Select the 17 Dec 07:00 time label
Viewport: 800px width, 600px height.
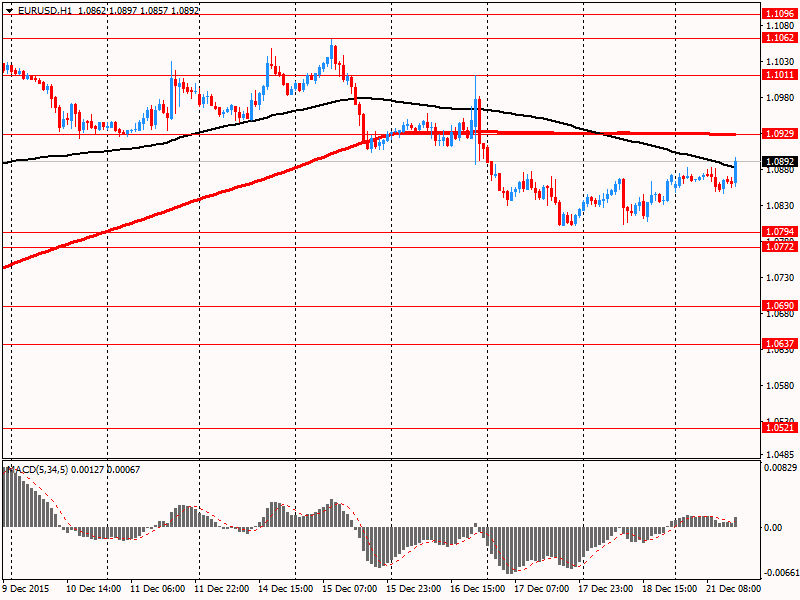[542, 588]
